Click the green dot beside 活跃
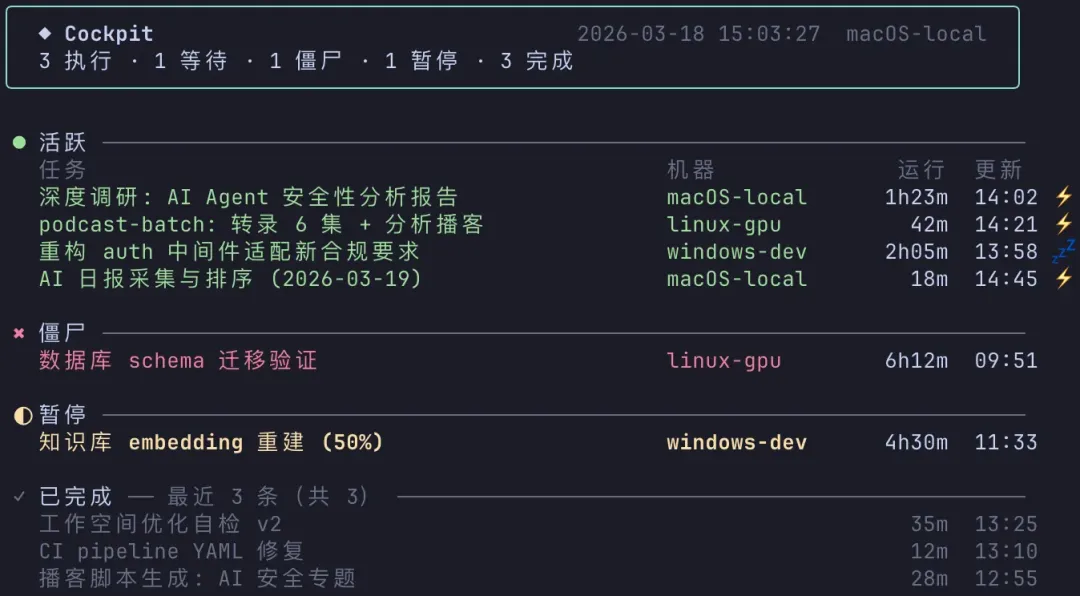The image size is (1080, 596). point(19,143)
